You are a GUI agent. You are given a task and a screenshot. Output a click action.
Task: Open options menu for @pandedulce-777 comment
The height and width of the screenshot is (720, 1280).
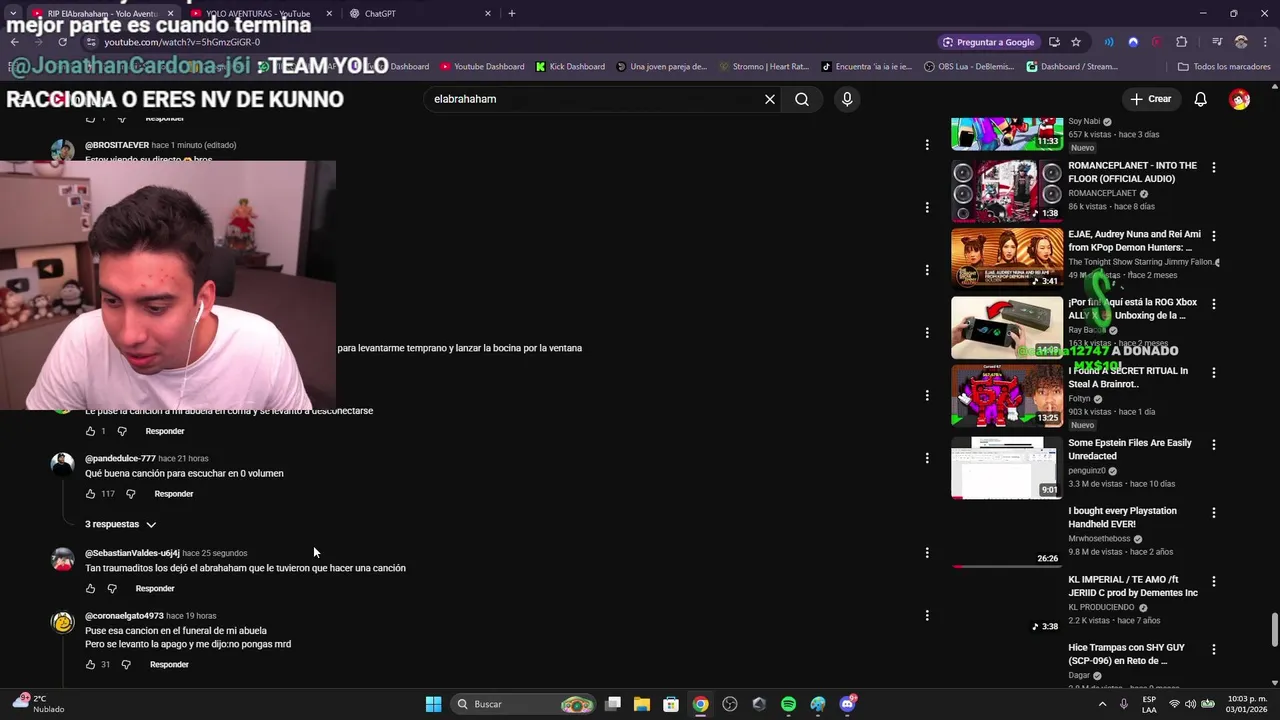click(x=927, y=458)
